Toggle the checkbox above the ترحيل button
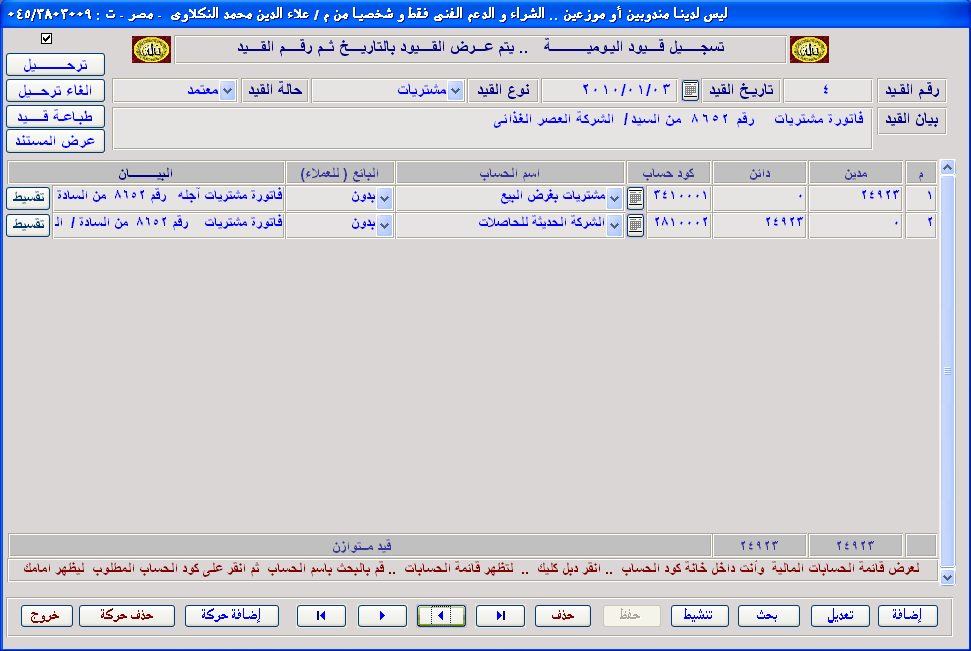This screenshot has width=971, height=651. click(46, 39)
